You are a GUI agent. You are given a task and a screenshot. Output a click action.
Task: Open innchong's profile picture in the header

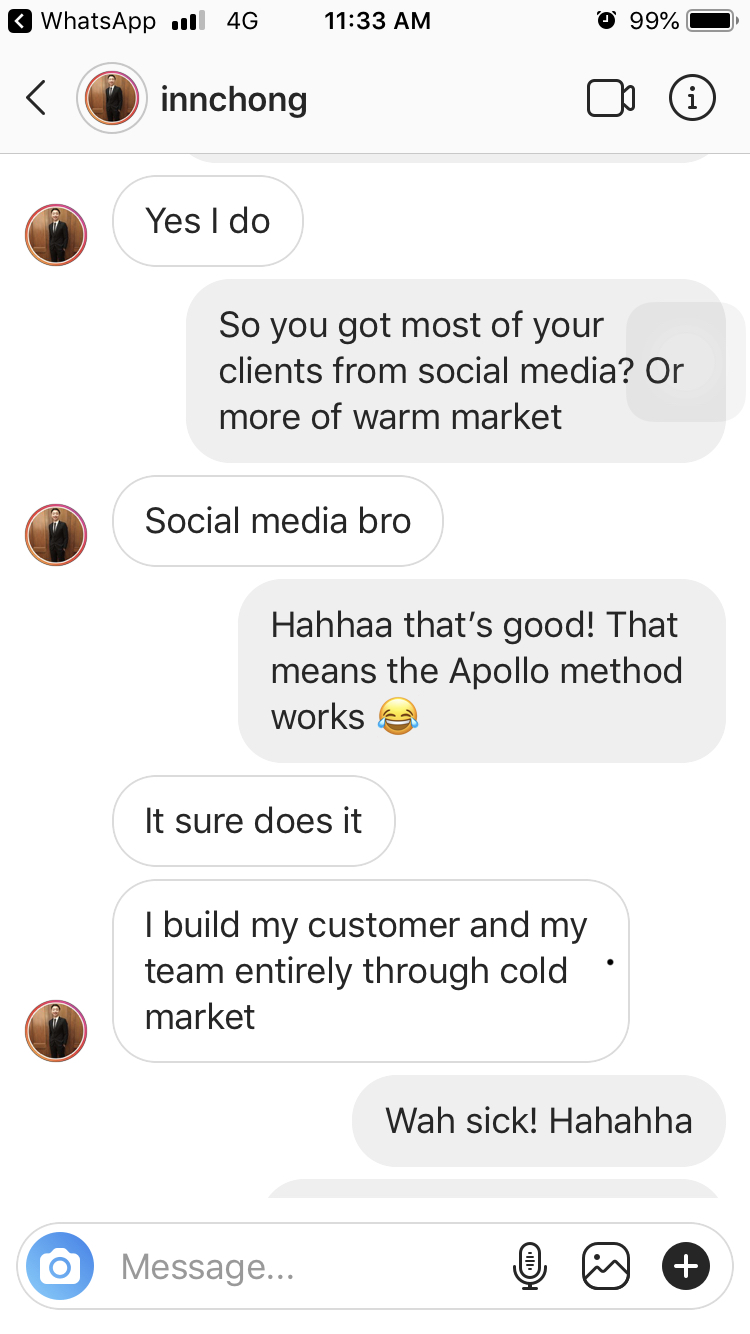pyautogui.click(x=112, y=98)
